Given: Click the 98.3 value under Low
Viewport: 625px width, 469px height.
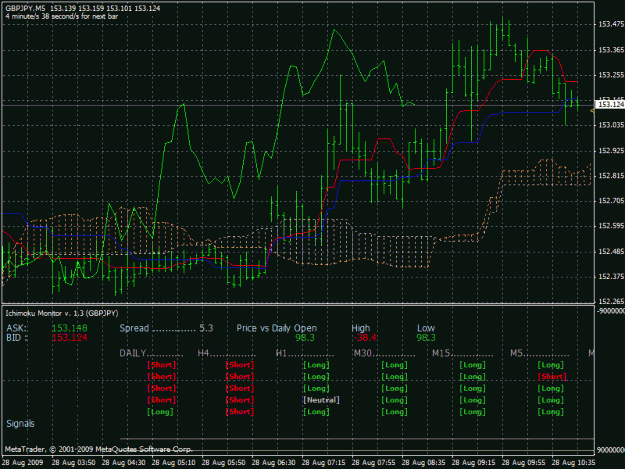Looking at the screenshot, I should (x=426, y=338).
